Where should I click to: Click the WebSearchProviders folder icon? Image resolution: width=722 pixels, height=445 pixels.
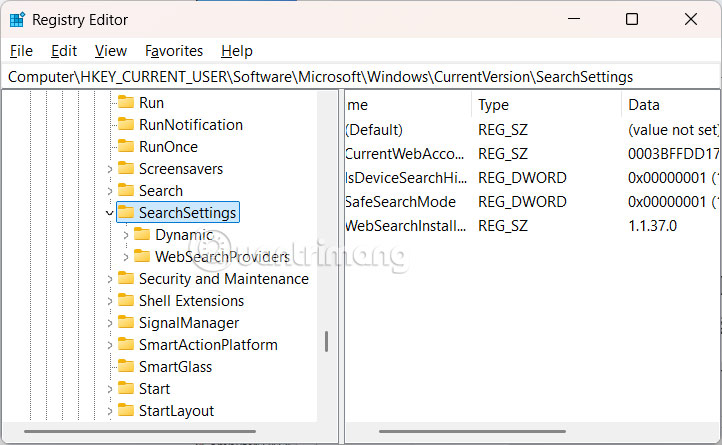(x=142, y=257)
